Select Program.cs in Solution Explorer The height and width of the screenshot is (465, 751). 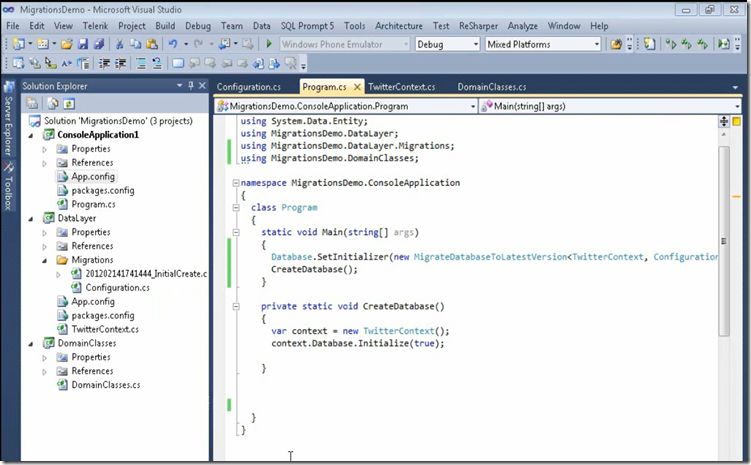[x=93, y=204]
